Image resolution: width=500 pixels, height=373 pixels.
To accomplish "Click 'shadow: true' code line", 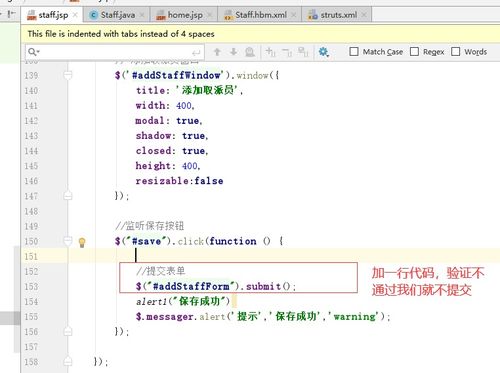I will [x=172, y=136].
